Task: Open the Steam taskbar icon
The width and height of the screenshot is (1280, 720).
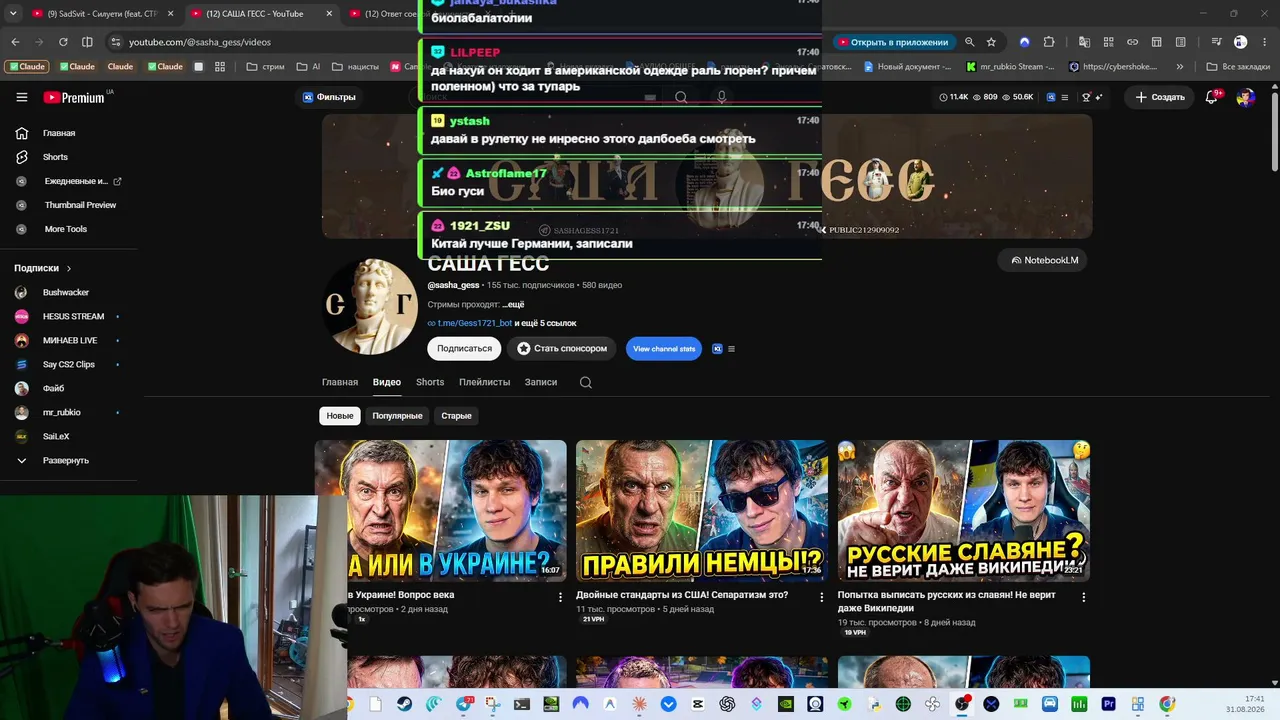Action: (x=404, y=704)
